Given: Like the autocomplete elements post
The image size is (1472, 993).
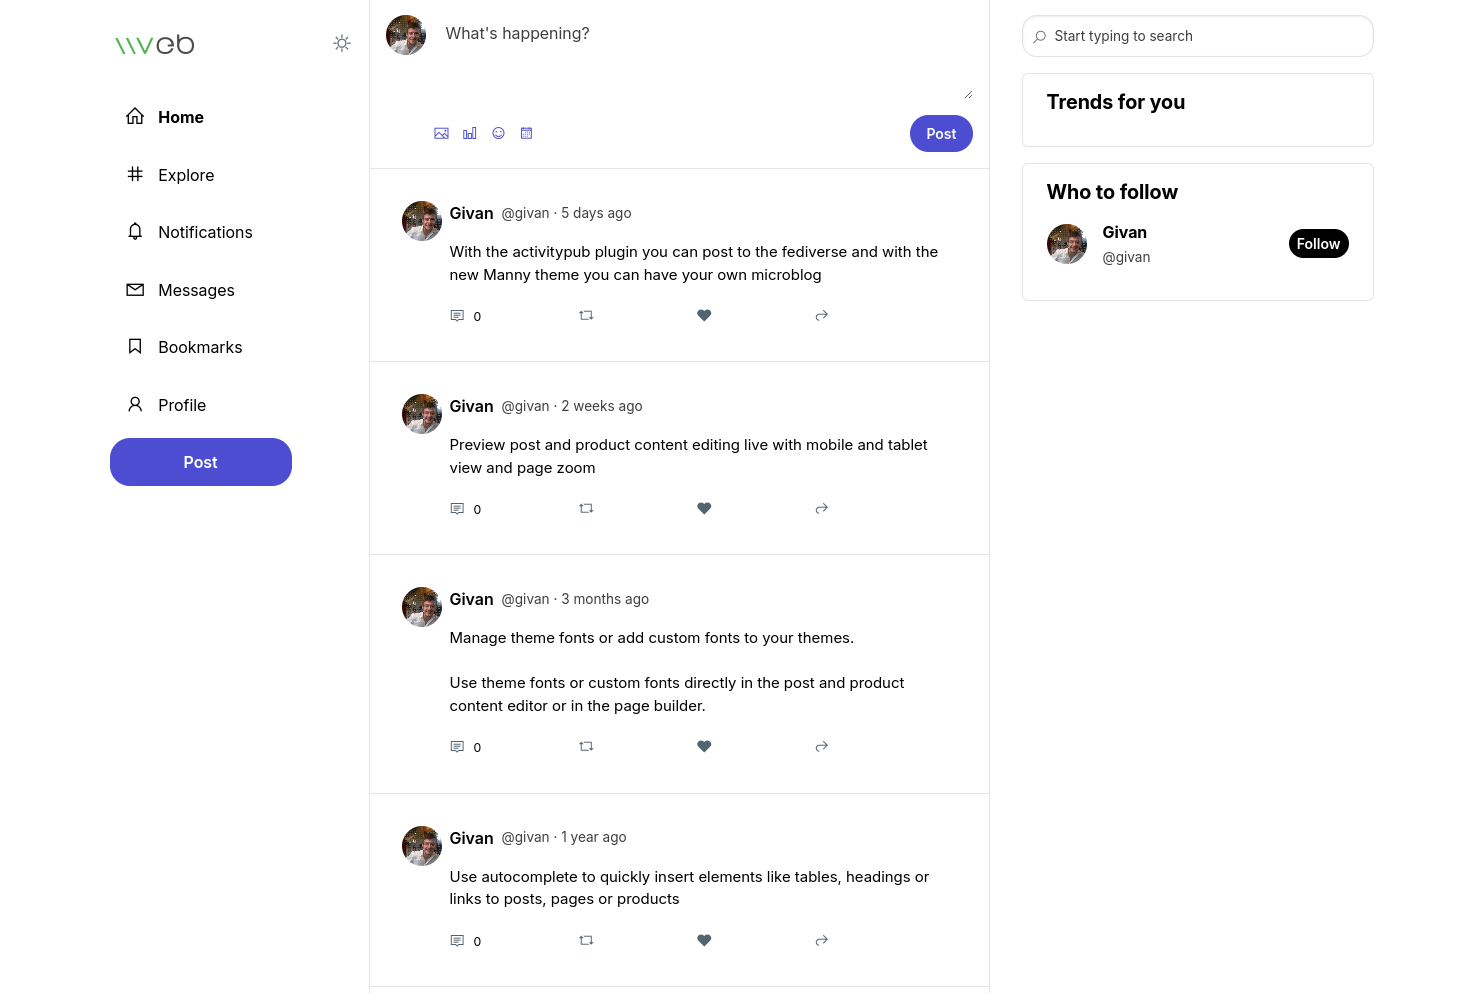Looking at the screenshot, I should coord(704,940).
